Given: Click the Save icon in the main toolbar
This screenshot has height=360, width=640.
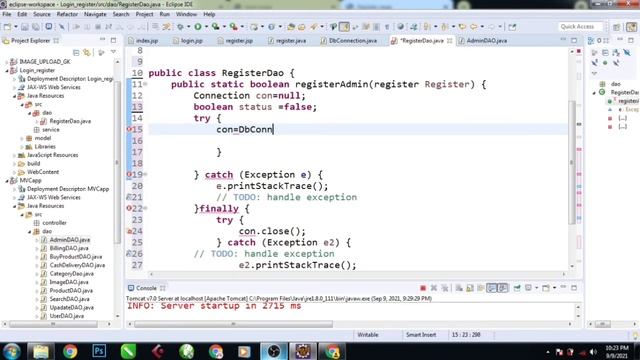Looking at the screenshot, I should 25,27.
